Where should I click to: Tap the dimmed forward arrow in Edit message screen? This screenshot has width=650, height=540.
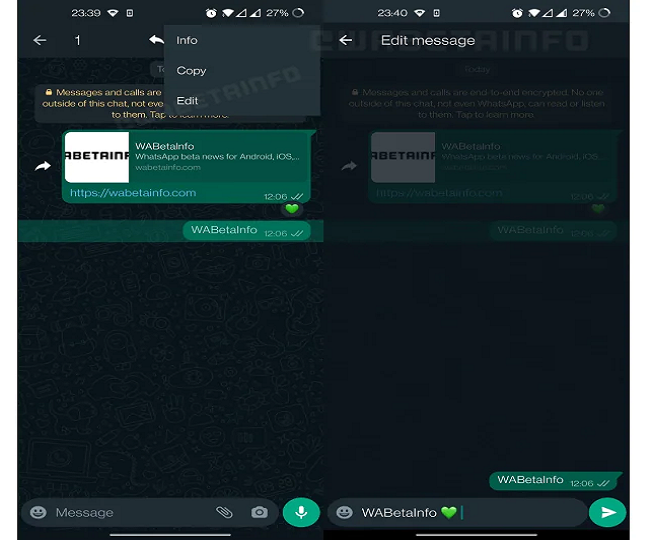(x=349, y=166)
